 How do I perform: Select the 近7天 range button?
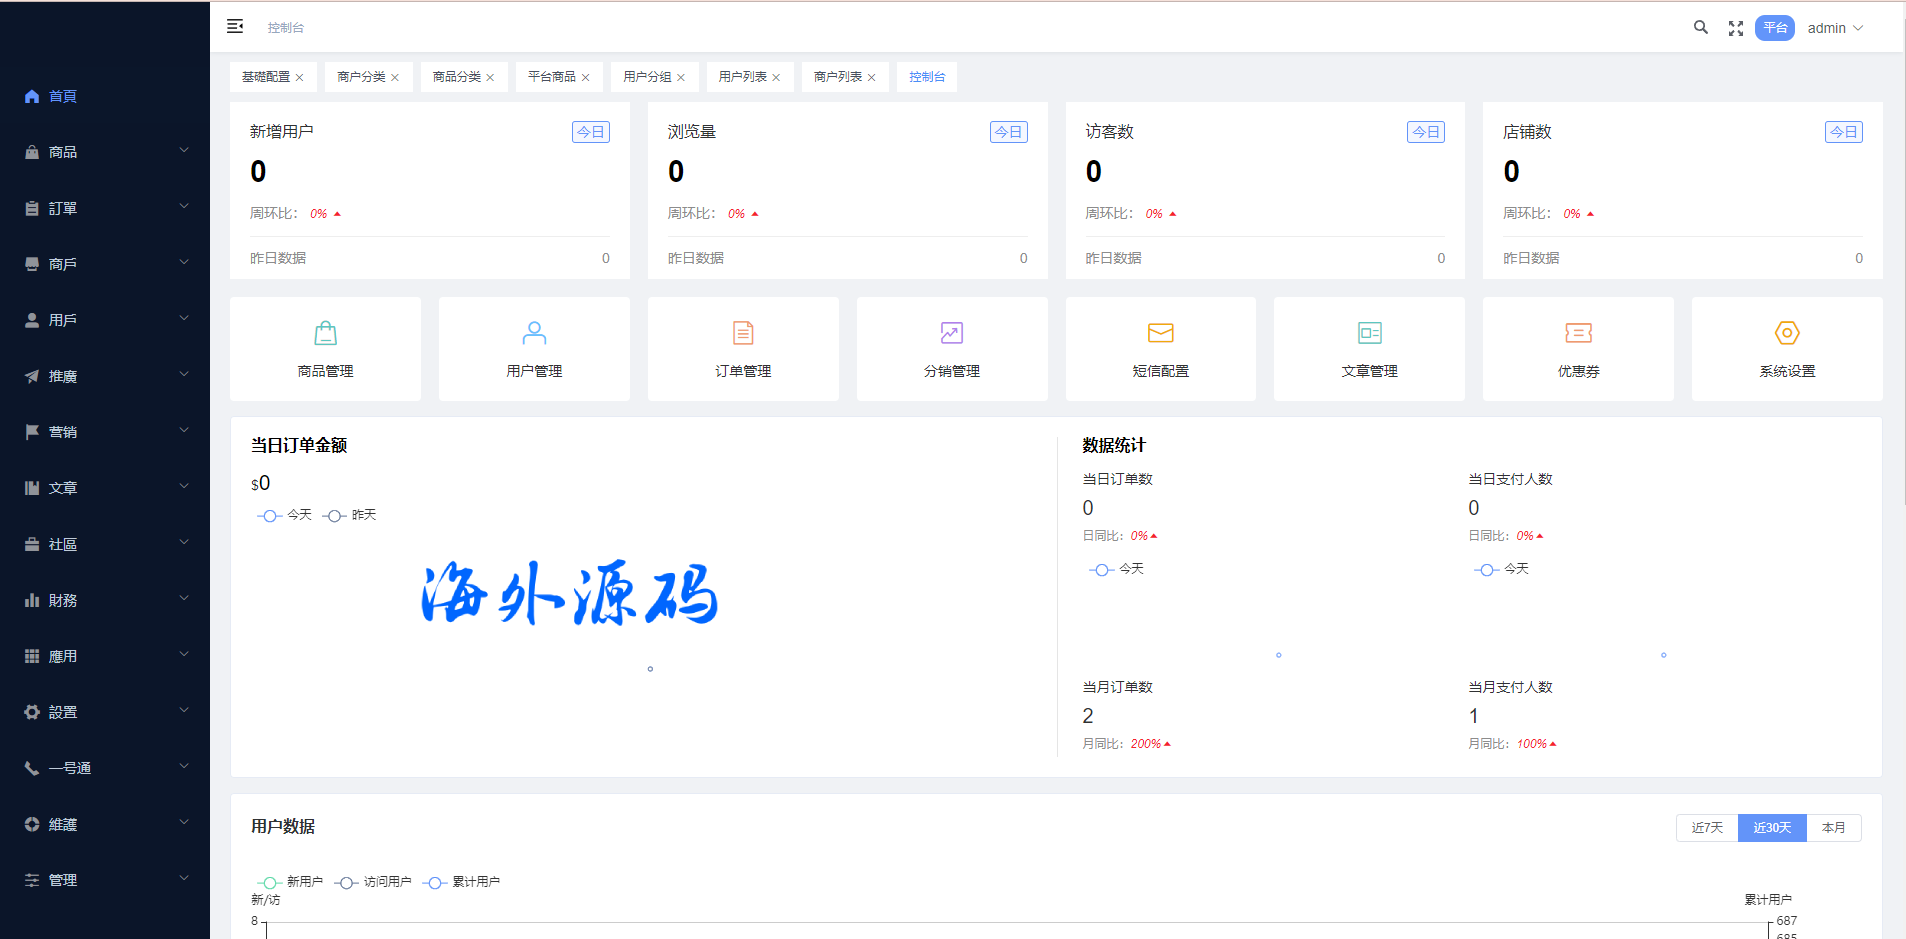point(1707,828)
